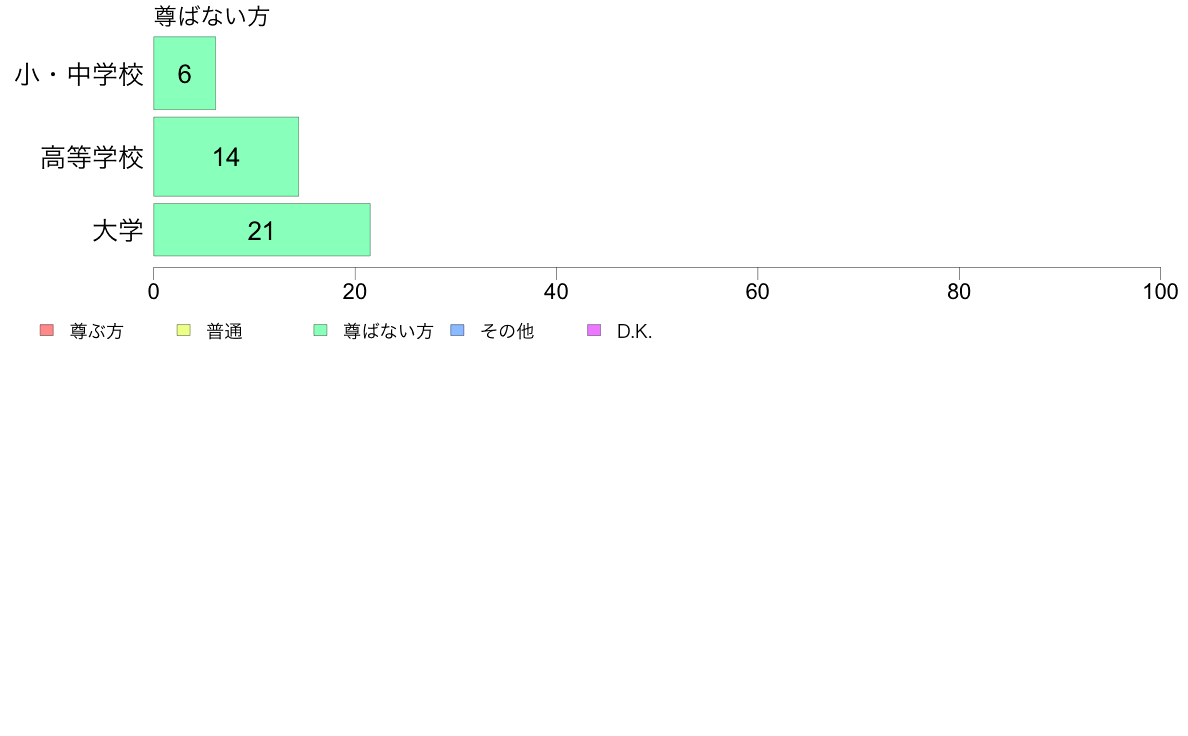
Task: Select the 大学 bar showing 21
Action: tap(261, 230)
